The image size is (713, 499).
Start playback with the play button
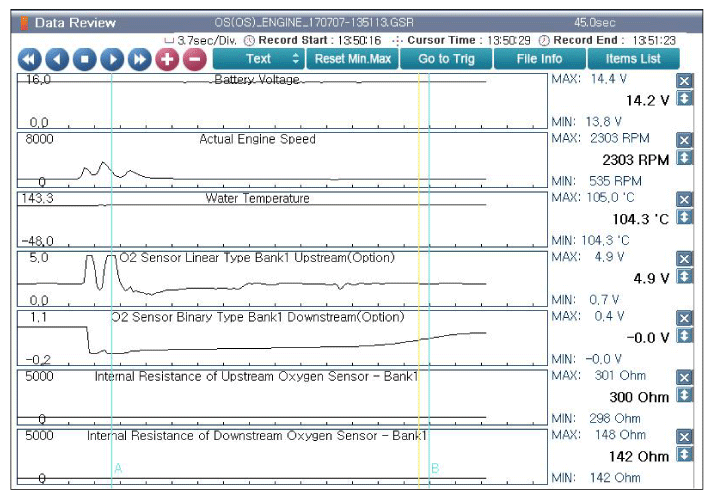[x=112, y=59]
